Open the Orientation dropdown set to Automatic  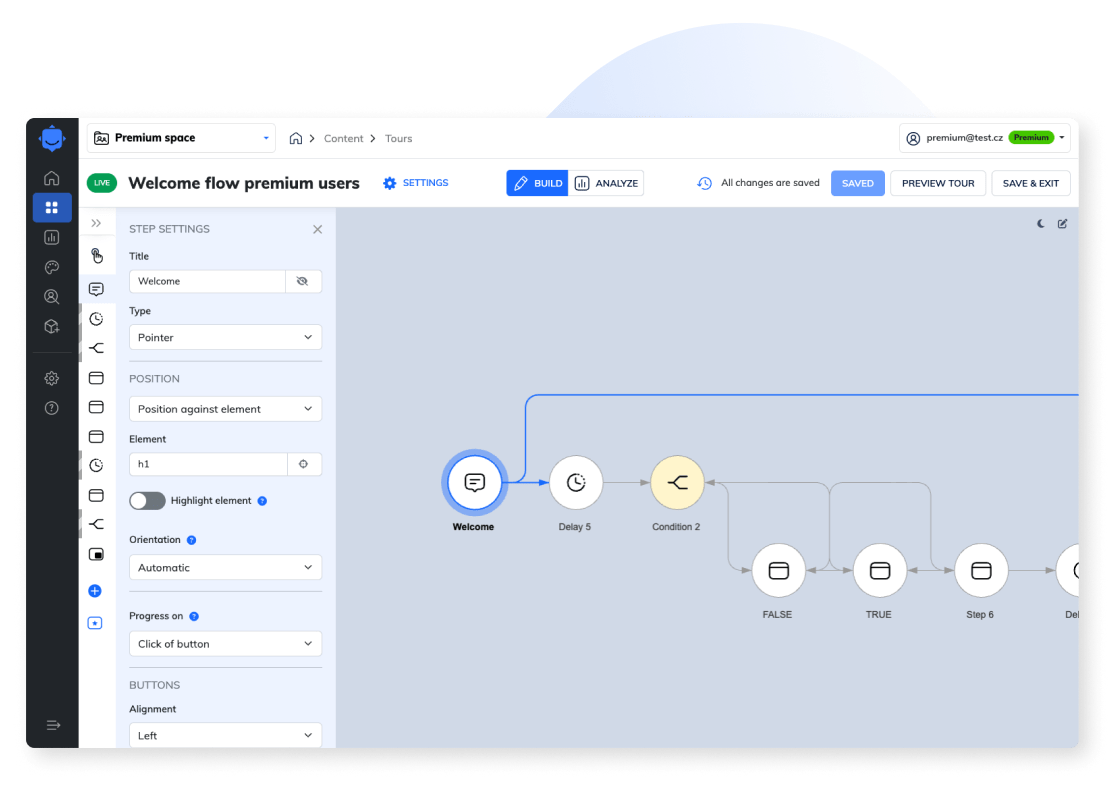coord(225,567)
